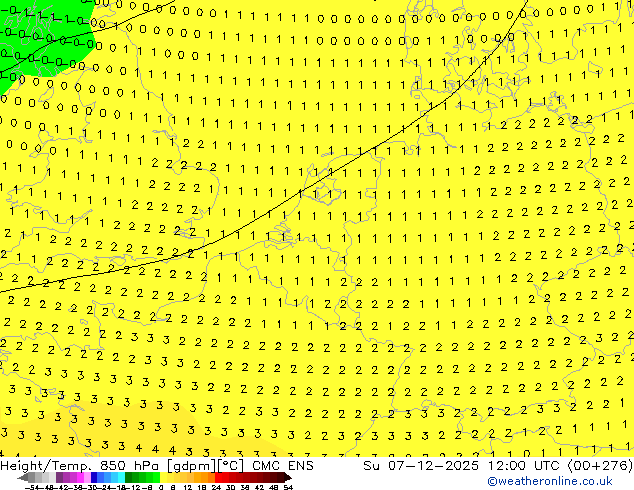Image resolution: width=634 pixels, height=490 pixels.
Task: Click the CMC ENS model label
Action: click(x=283, y=466)
